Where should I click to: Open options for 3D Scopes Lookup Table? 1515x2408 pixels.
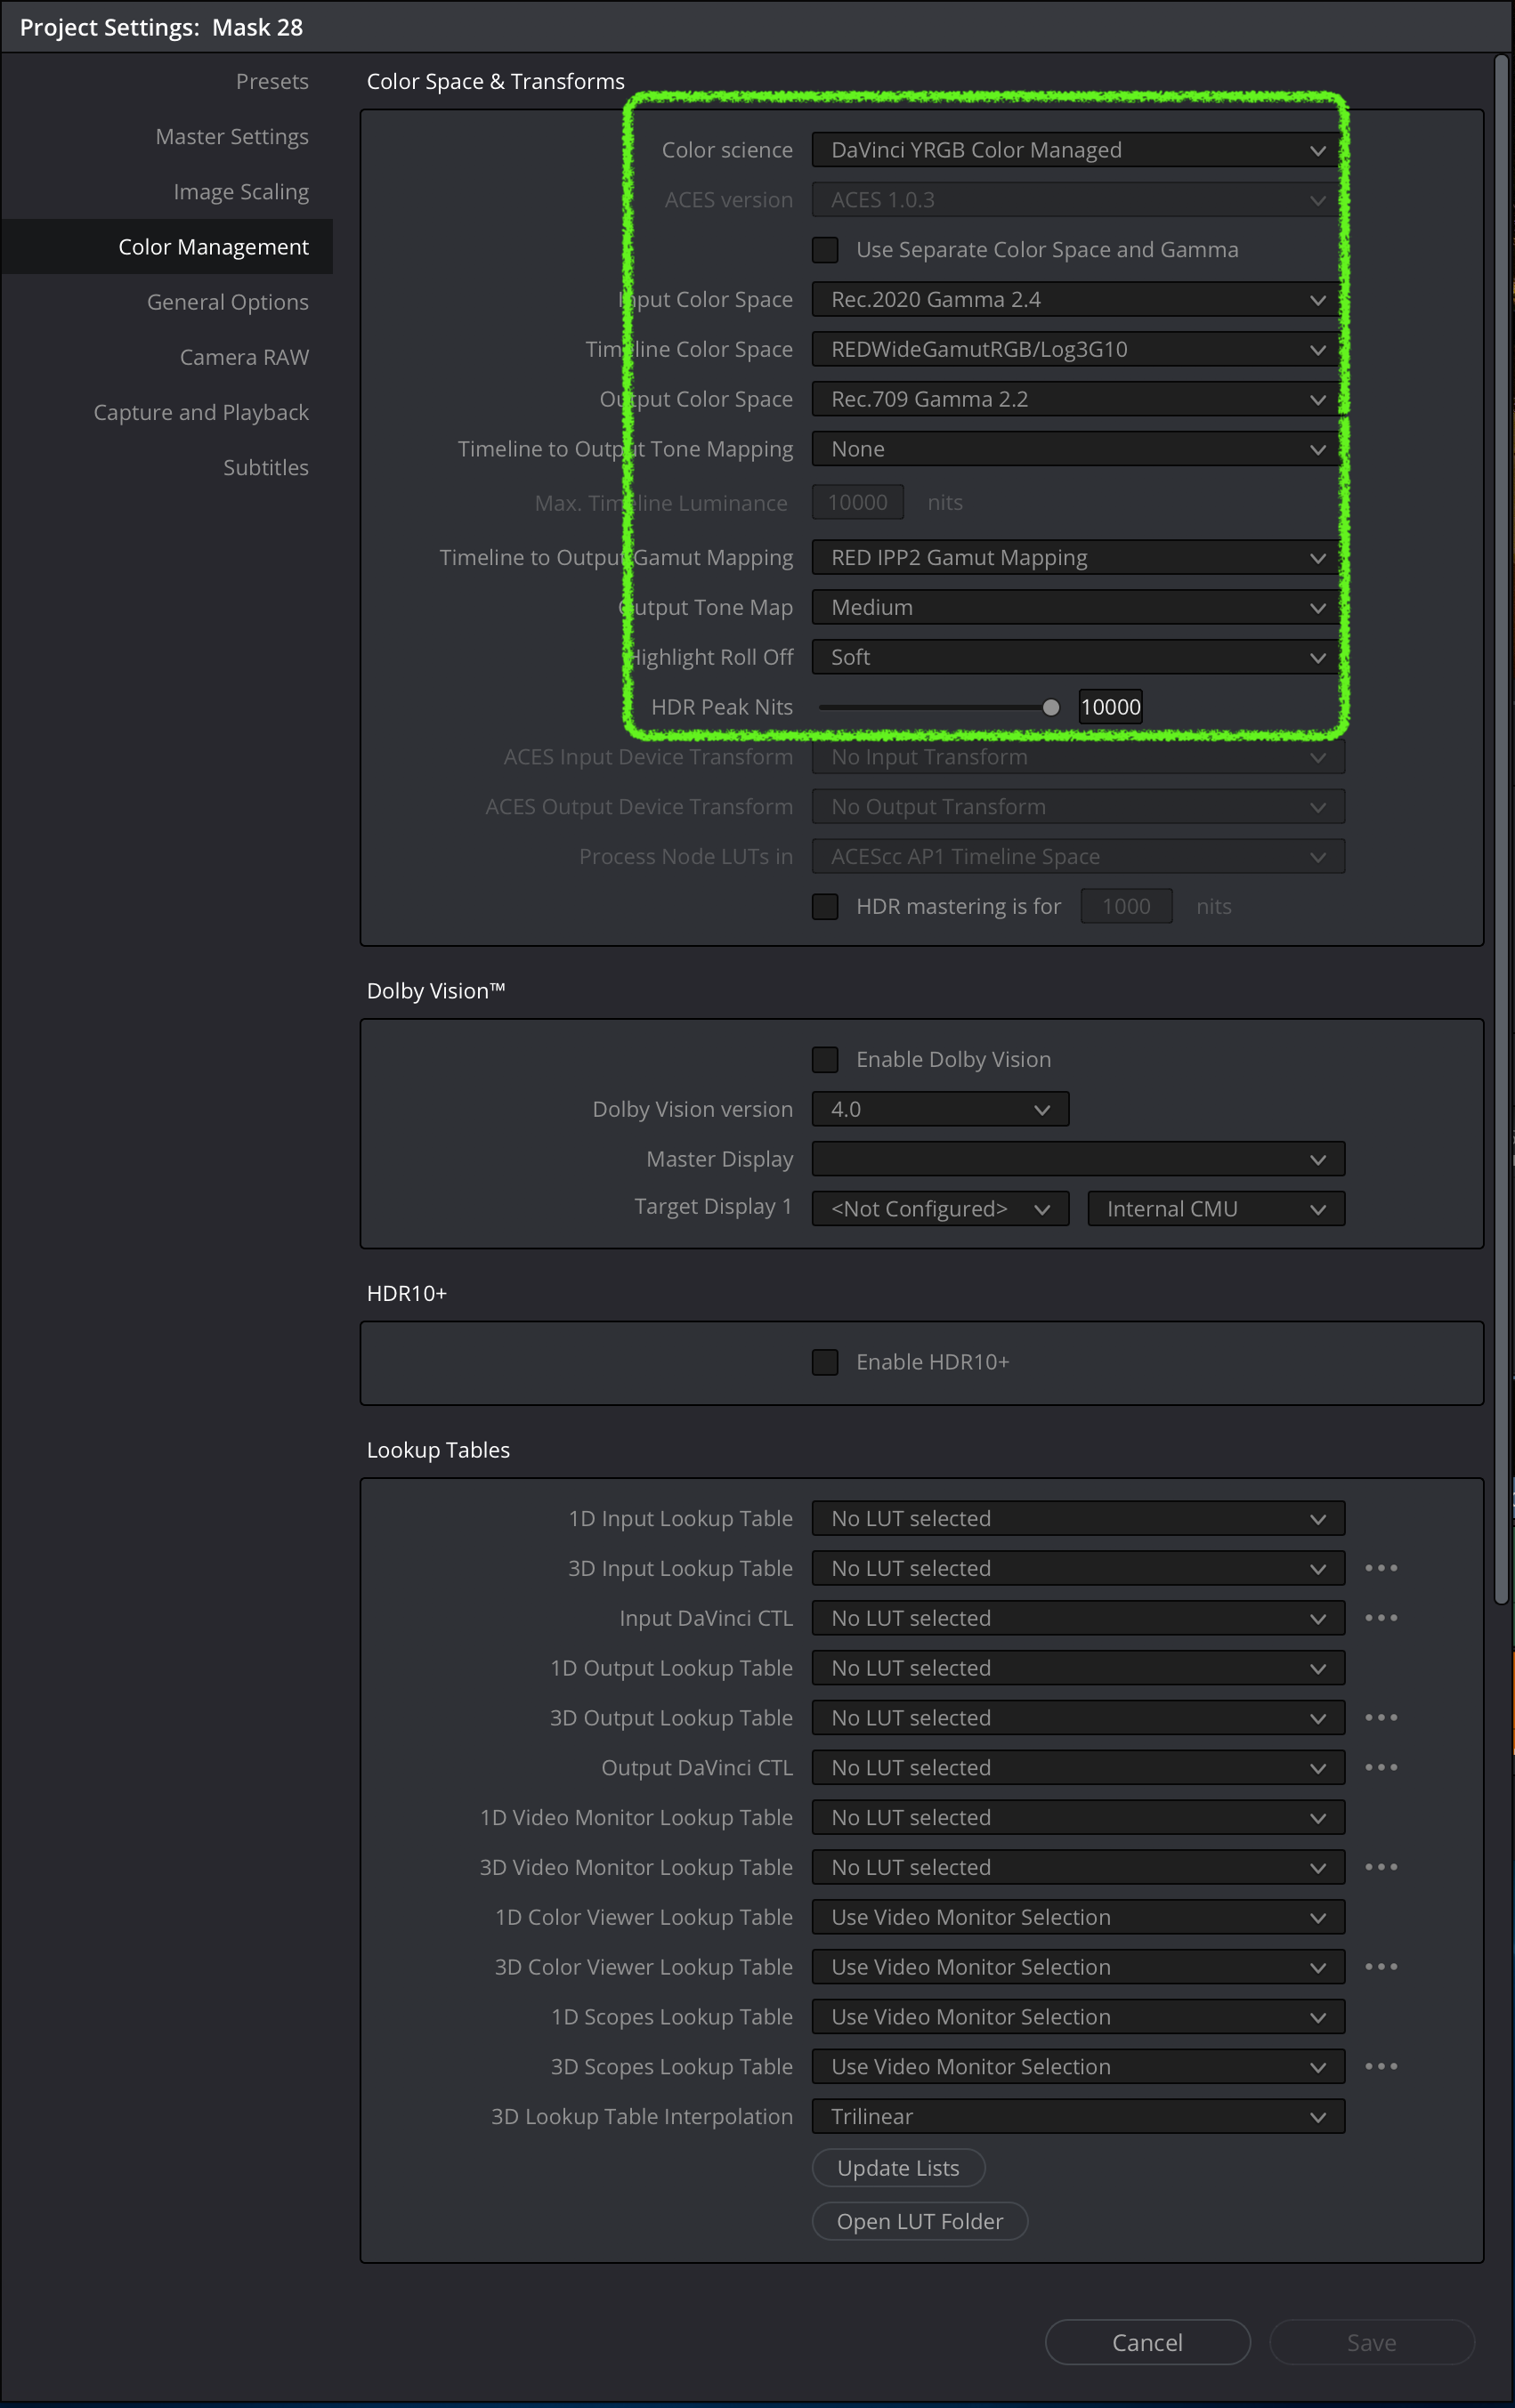click(x=1381, y=2066)
